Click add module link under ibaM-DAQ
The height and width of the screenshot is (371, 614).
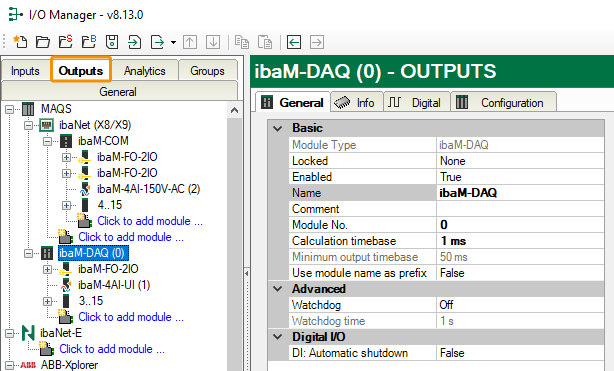click(131, 317)
